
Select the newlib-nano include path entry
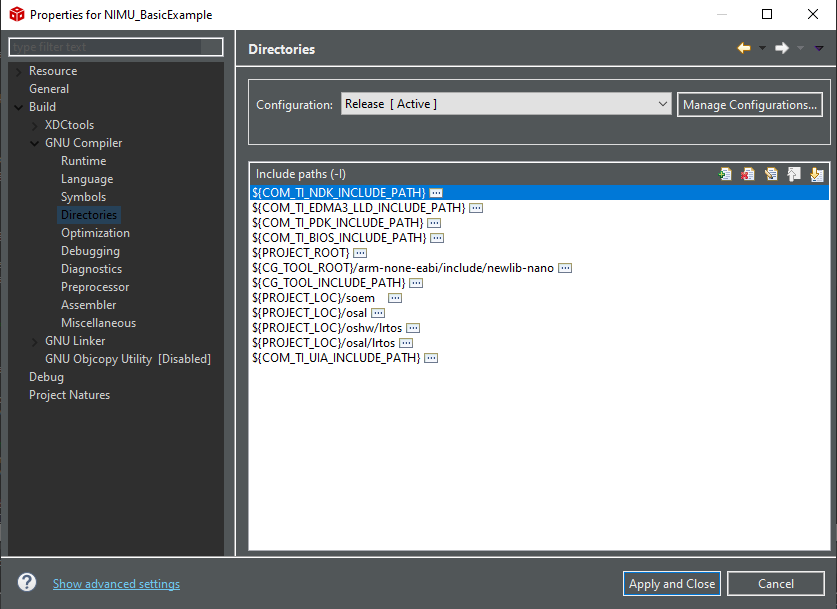pyautogui.click(x=403, y=267)
